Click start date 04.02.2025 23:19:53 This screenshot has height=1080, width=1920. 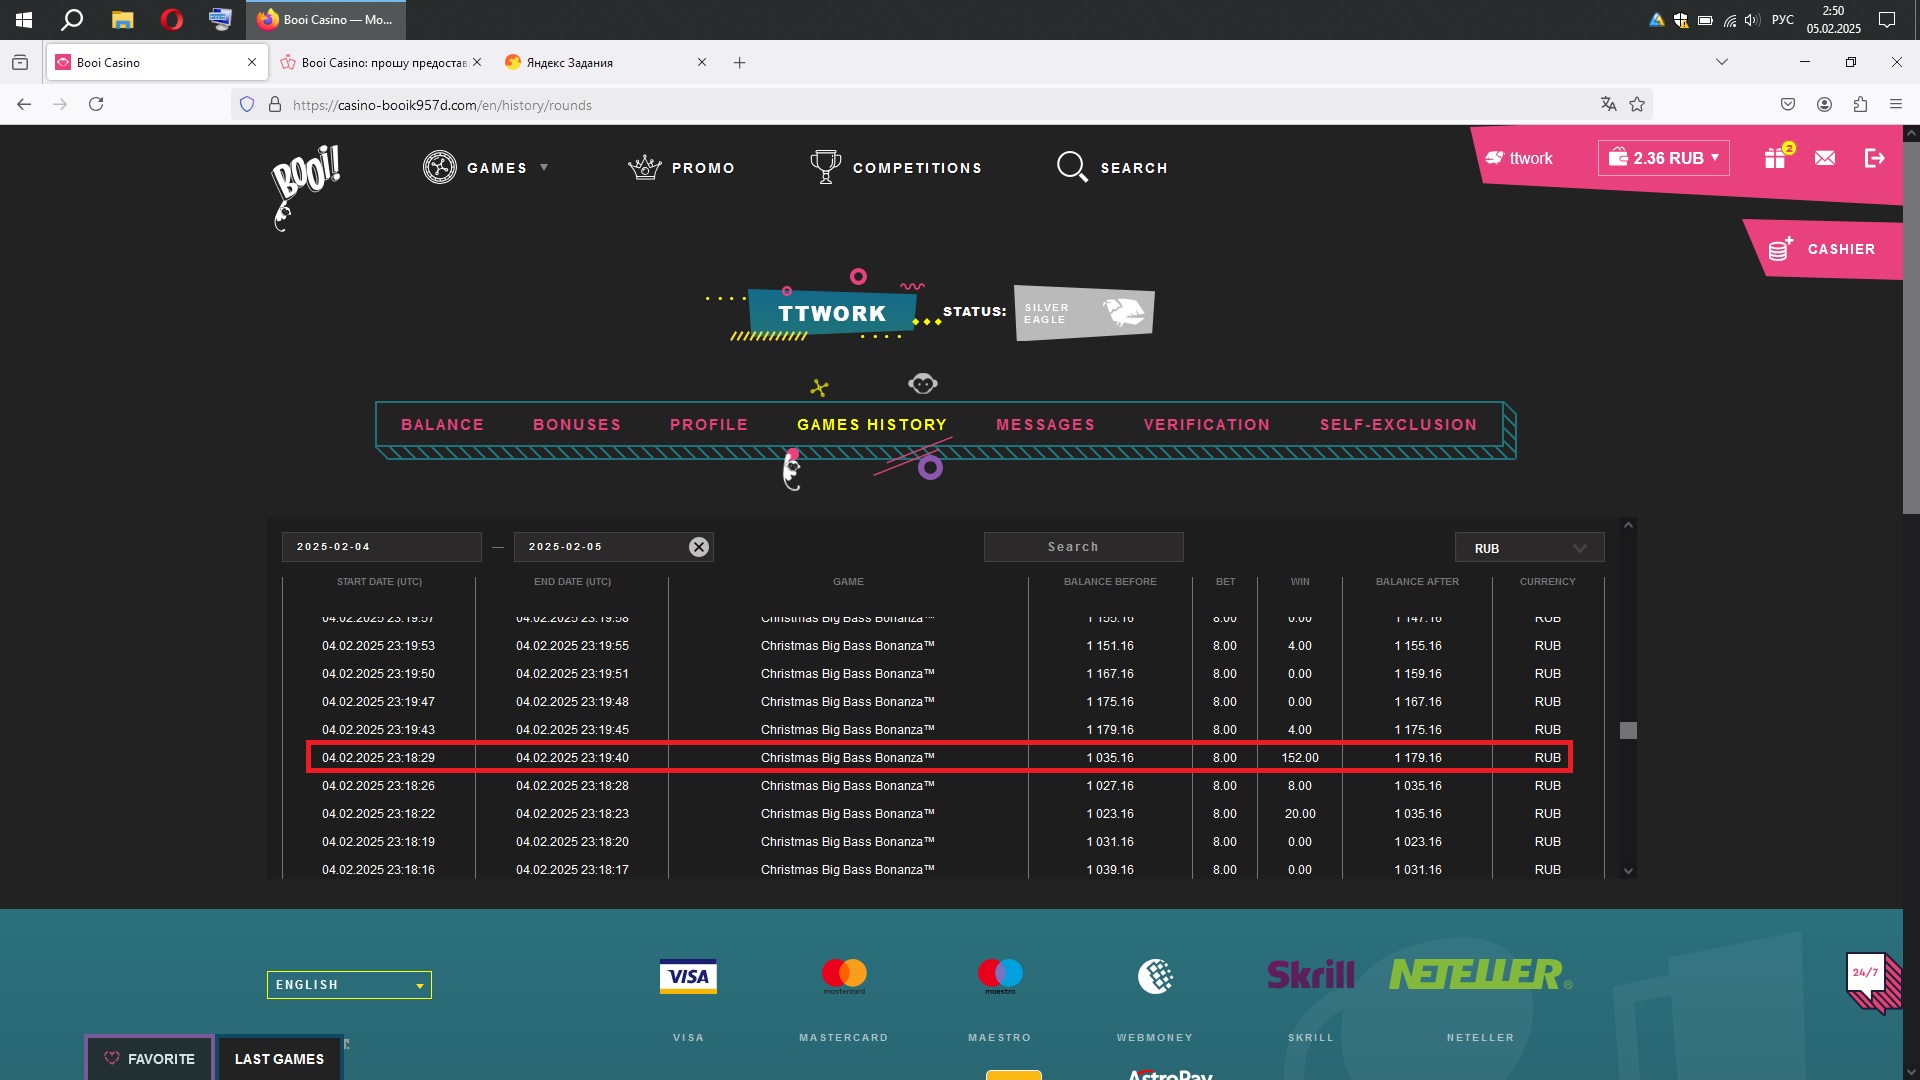tap(378, 646)
